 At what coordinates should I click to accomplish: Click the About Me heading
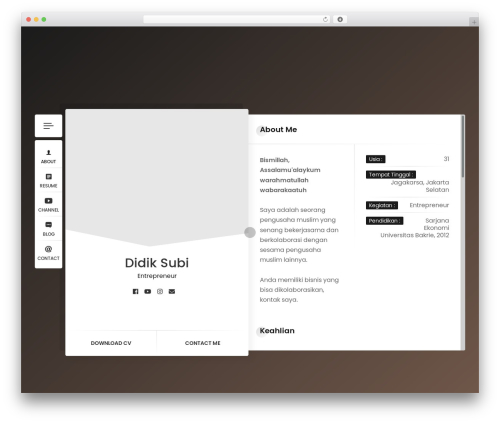278,129
